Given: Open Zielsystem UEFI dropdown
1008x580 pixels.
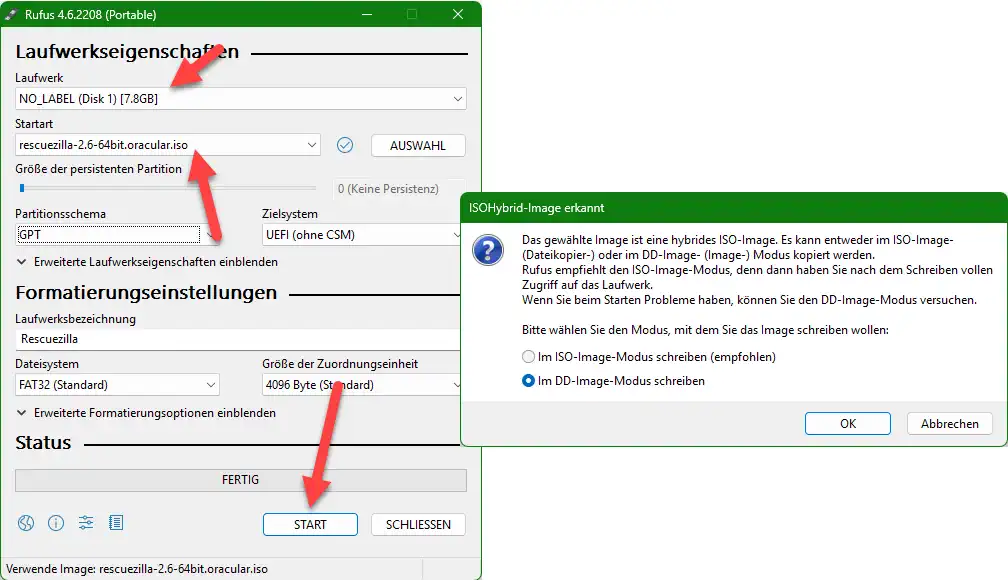Looking at the screenshot, I should (x=362, y=235).
